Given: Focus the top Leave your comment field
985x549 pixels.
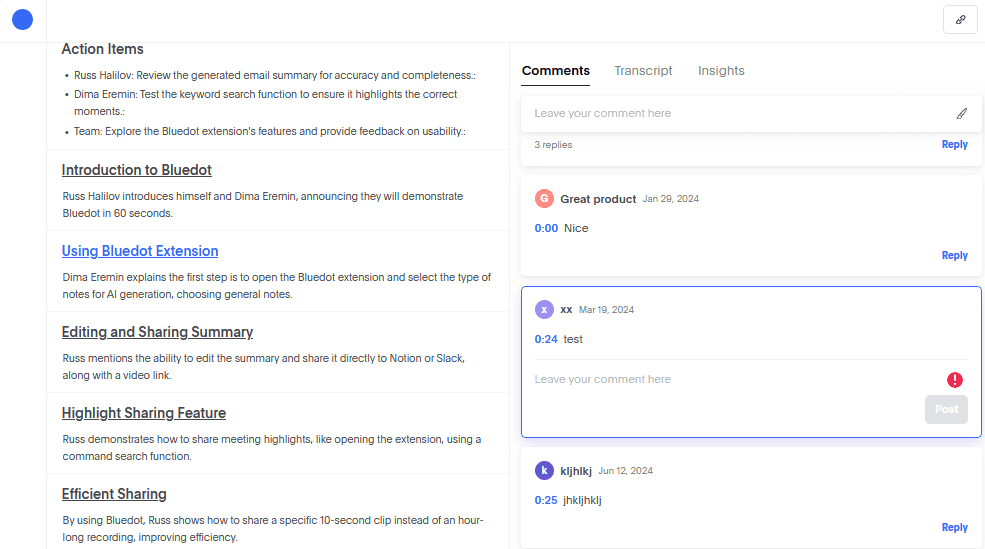Looking at the screenshot, I should tap(751, 114).
